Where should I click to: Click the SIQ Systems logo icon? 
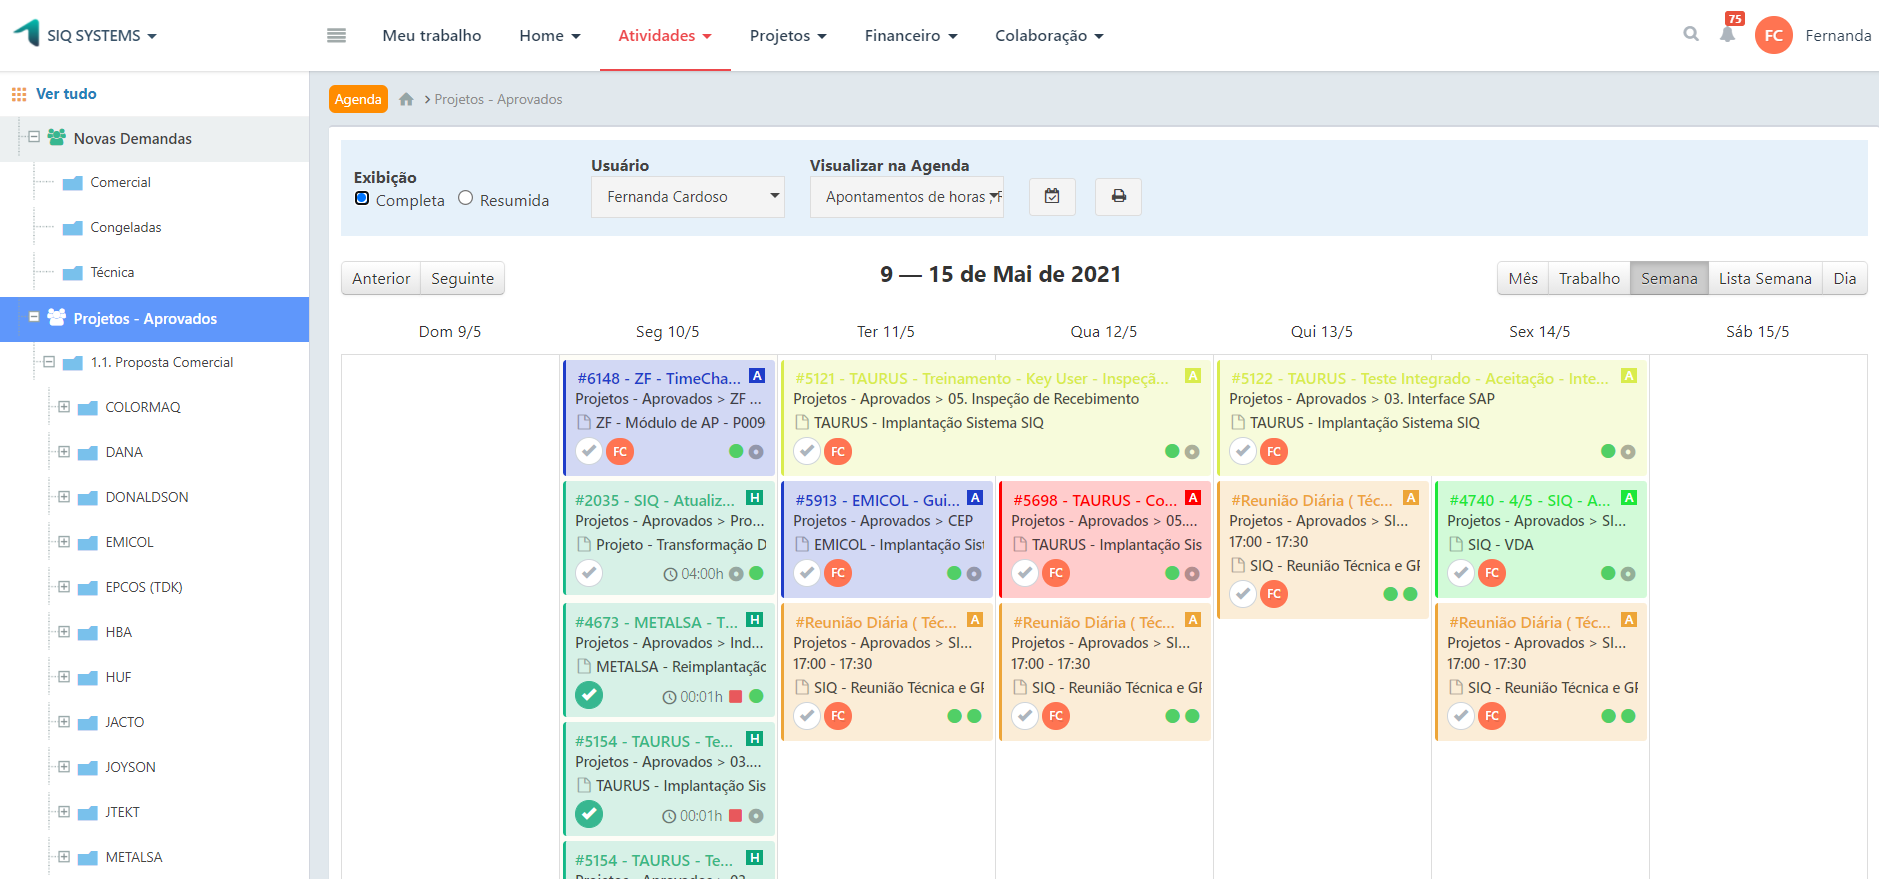[x=27, y=33]
